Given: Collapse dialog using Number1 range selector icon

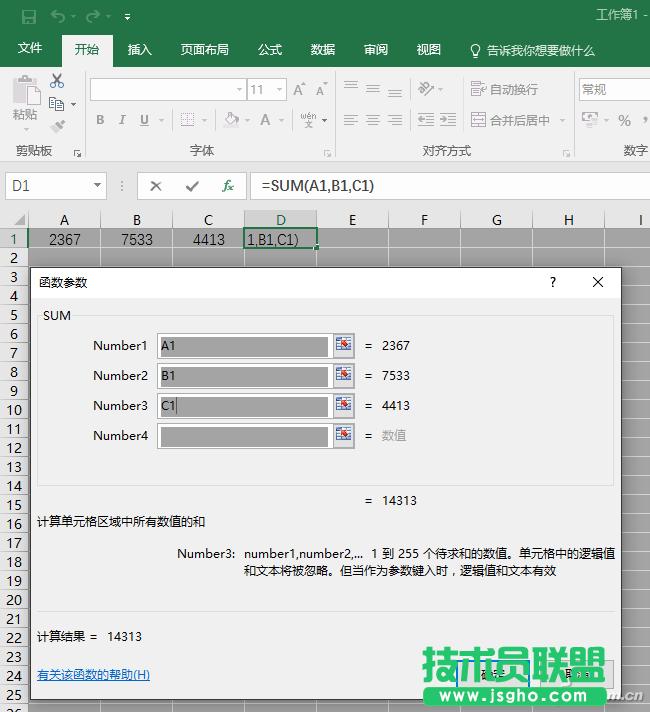Looking at the screenshot, I should 344,346.
